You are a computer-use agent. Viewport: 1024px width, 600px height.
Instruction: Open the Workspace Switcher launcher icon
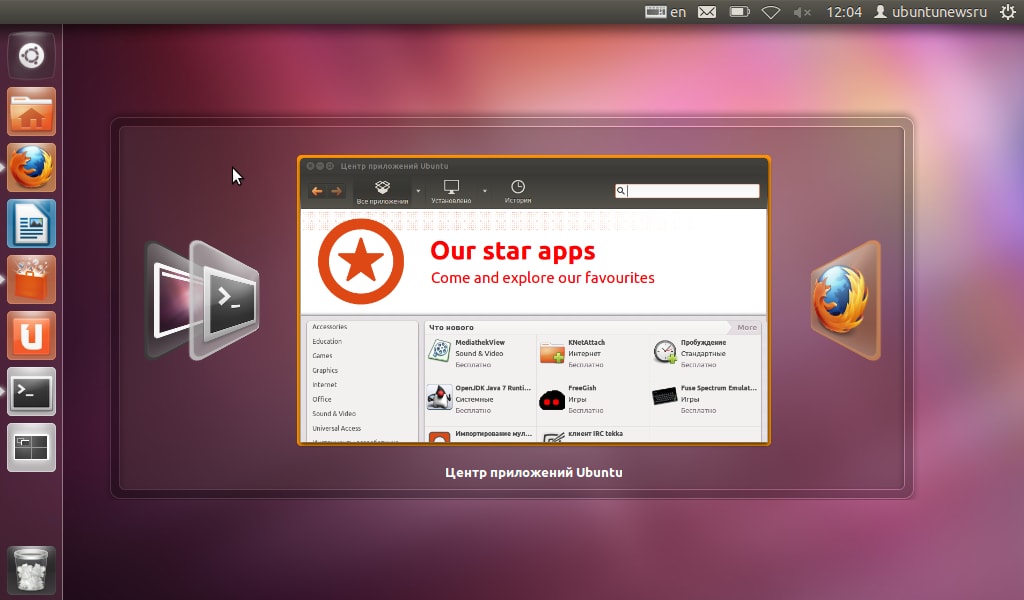pos(31,448)
